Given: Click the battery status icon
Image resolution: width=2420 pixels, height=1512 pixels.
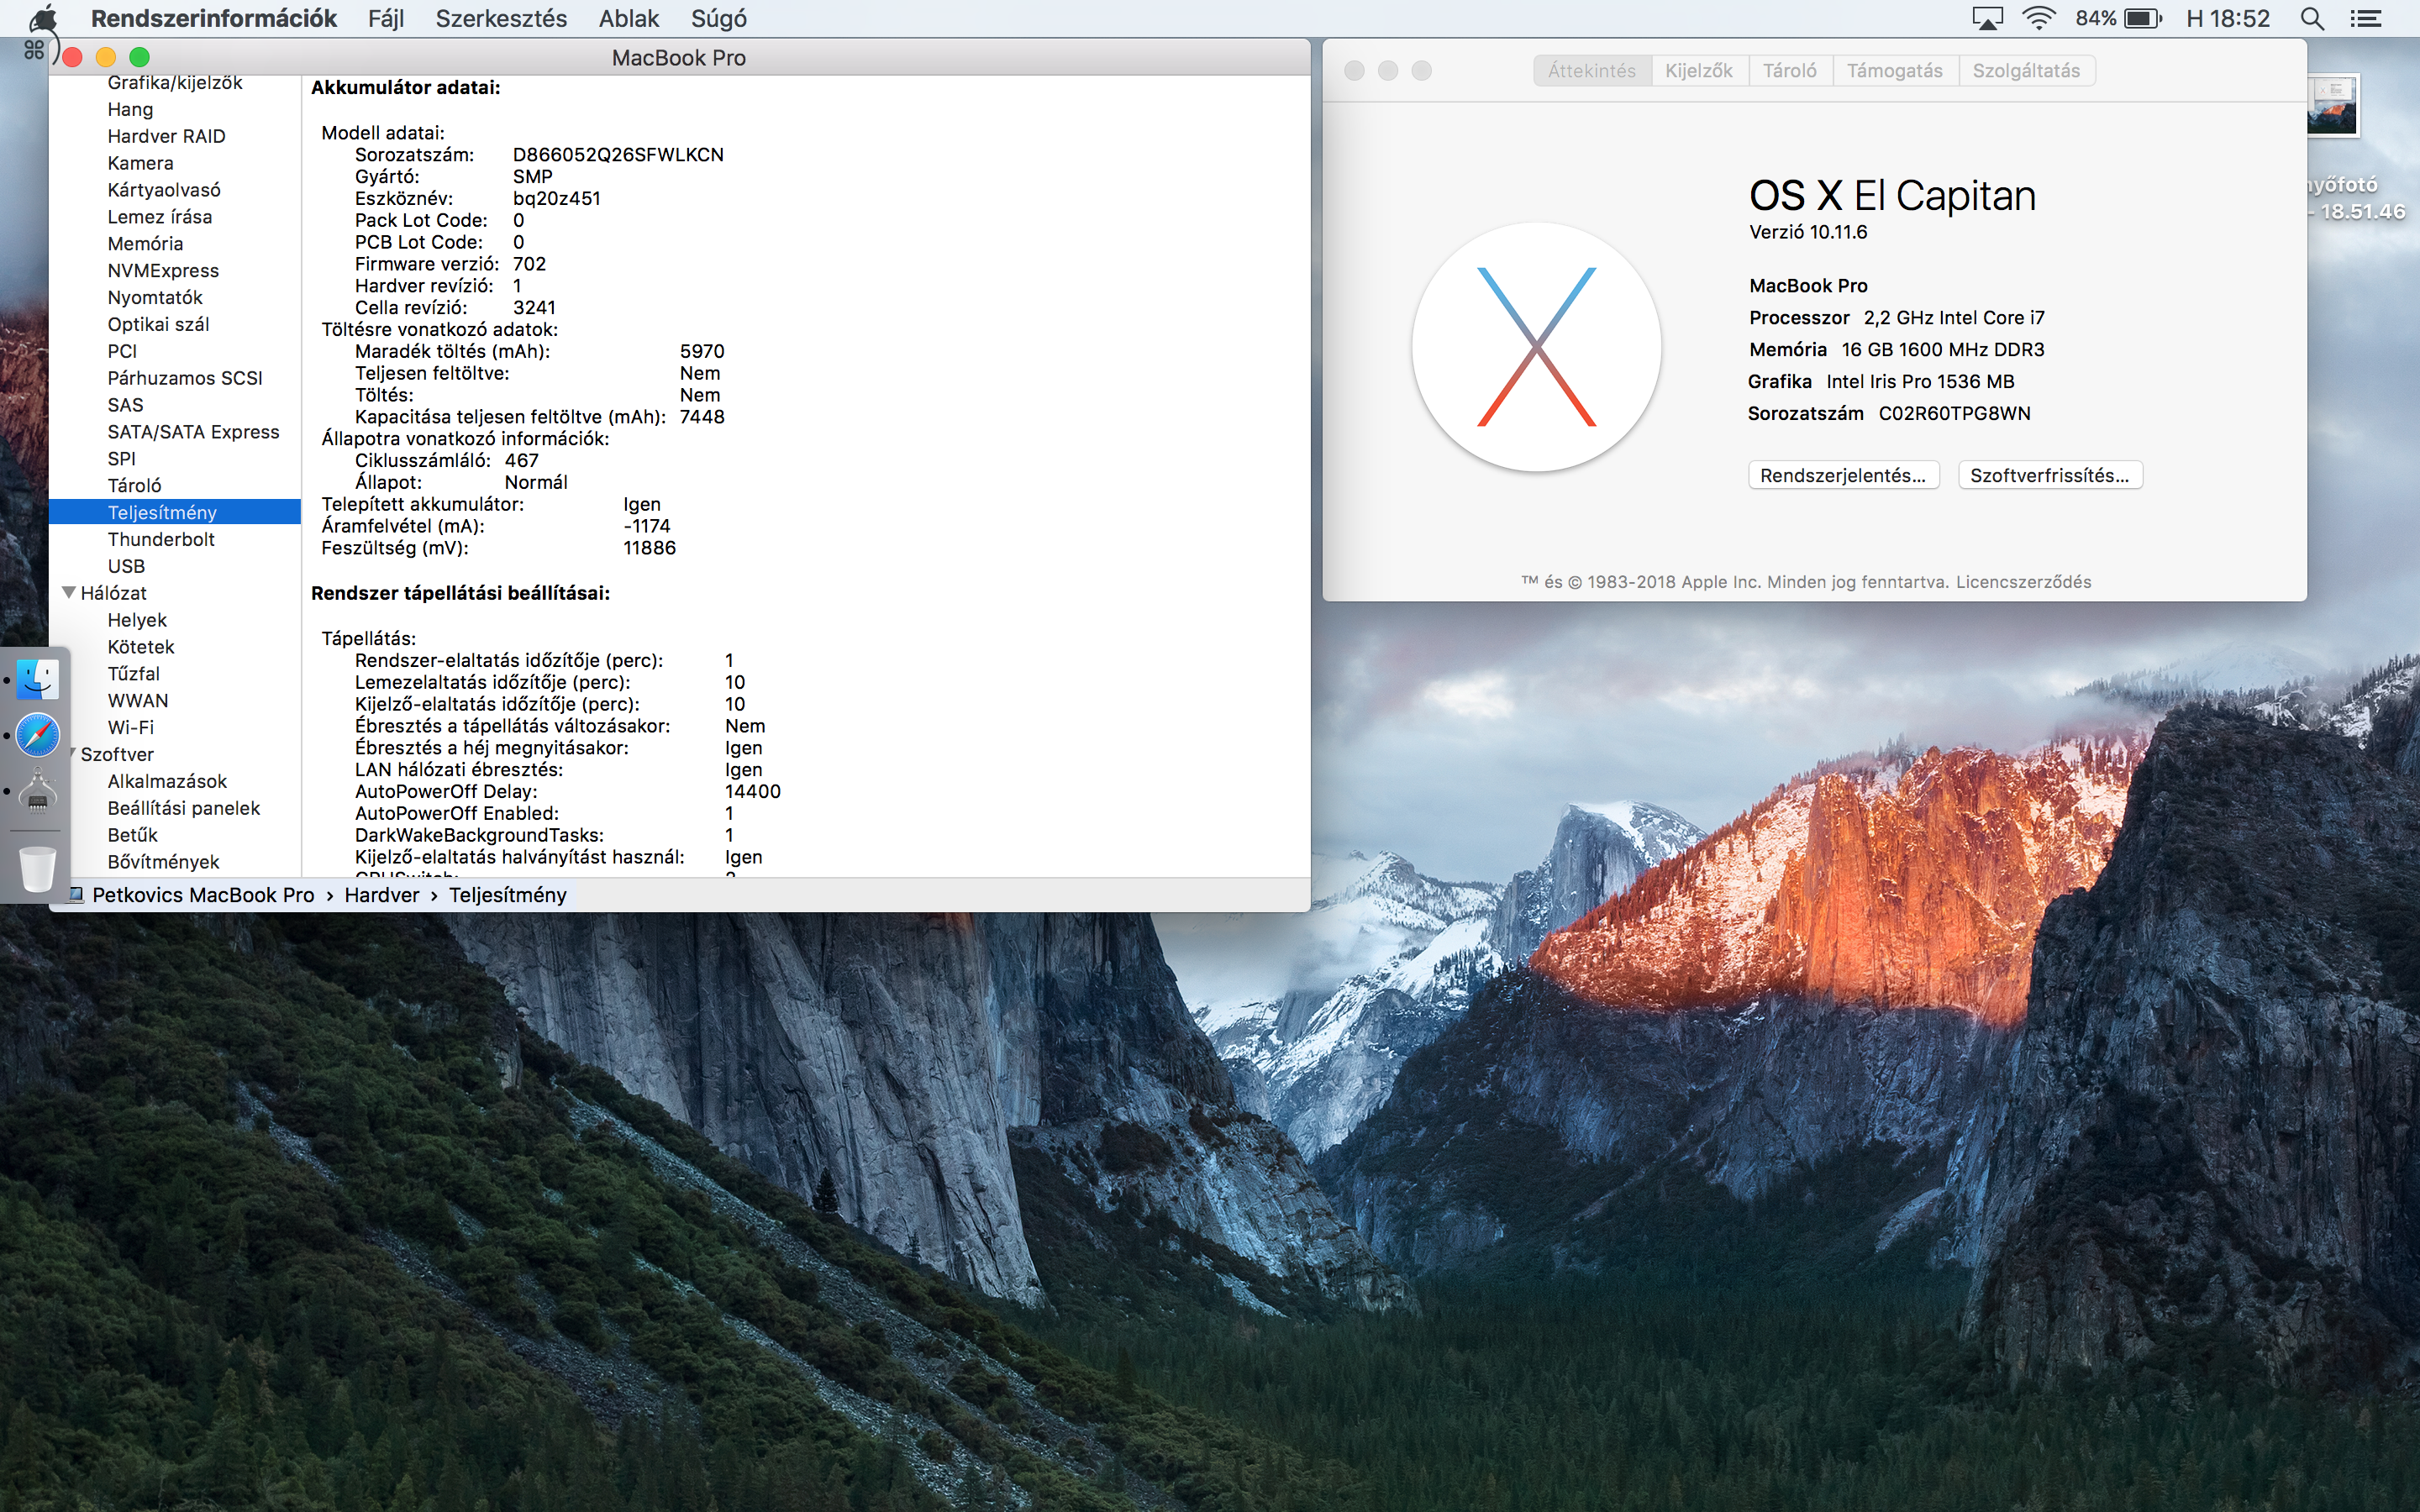Looking at the screenshot, I should pos(2144,18).
